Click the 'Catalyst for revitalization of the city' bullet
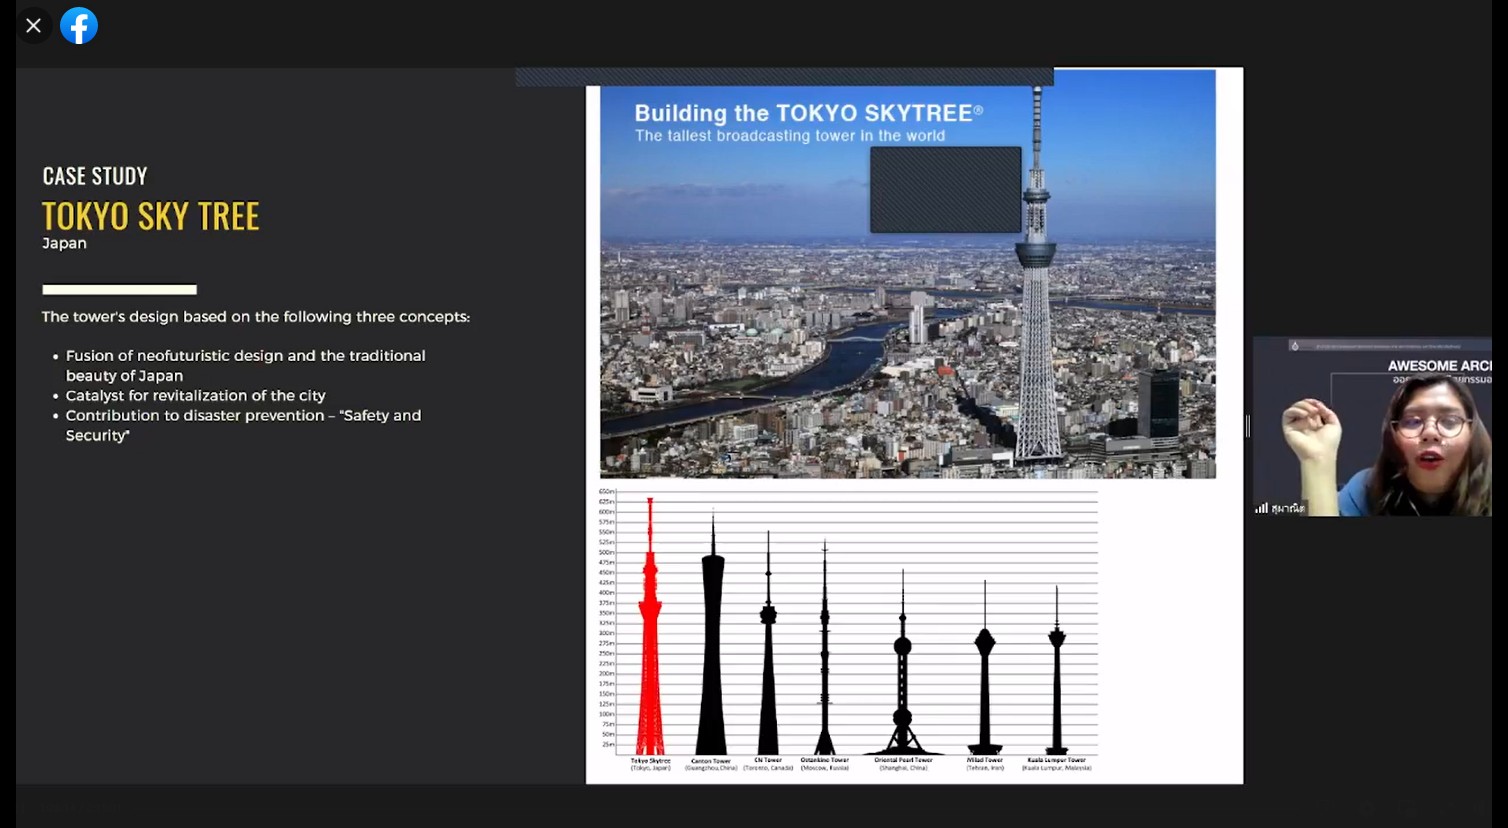The image size is (1508, 828). coord(195,396)
